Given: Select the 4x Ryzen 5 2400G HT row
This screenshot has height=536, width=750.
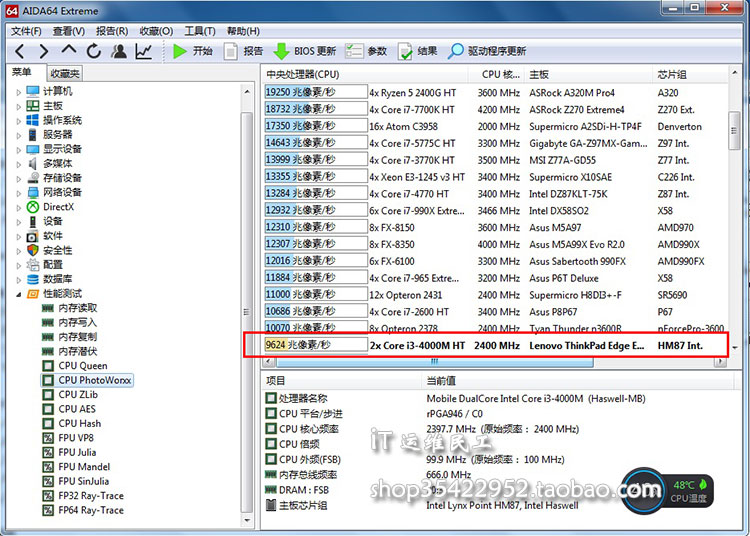Looking at the screenshot, I should tap(495, 93).
